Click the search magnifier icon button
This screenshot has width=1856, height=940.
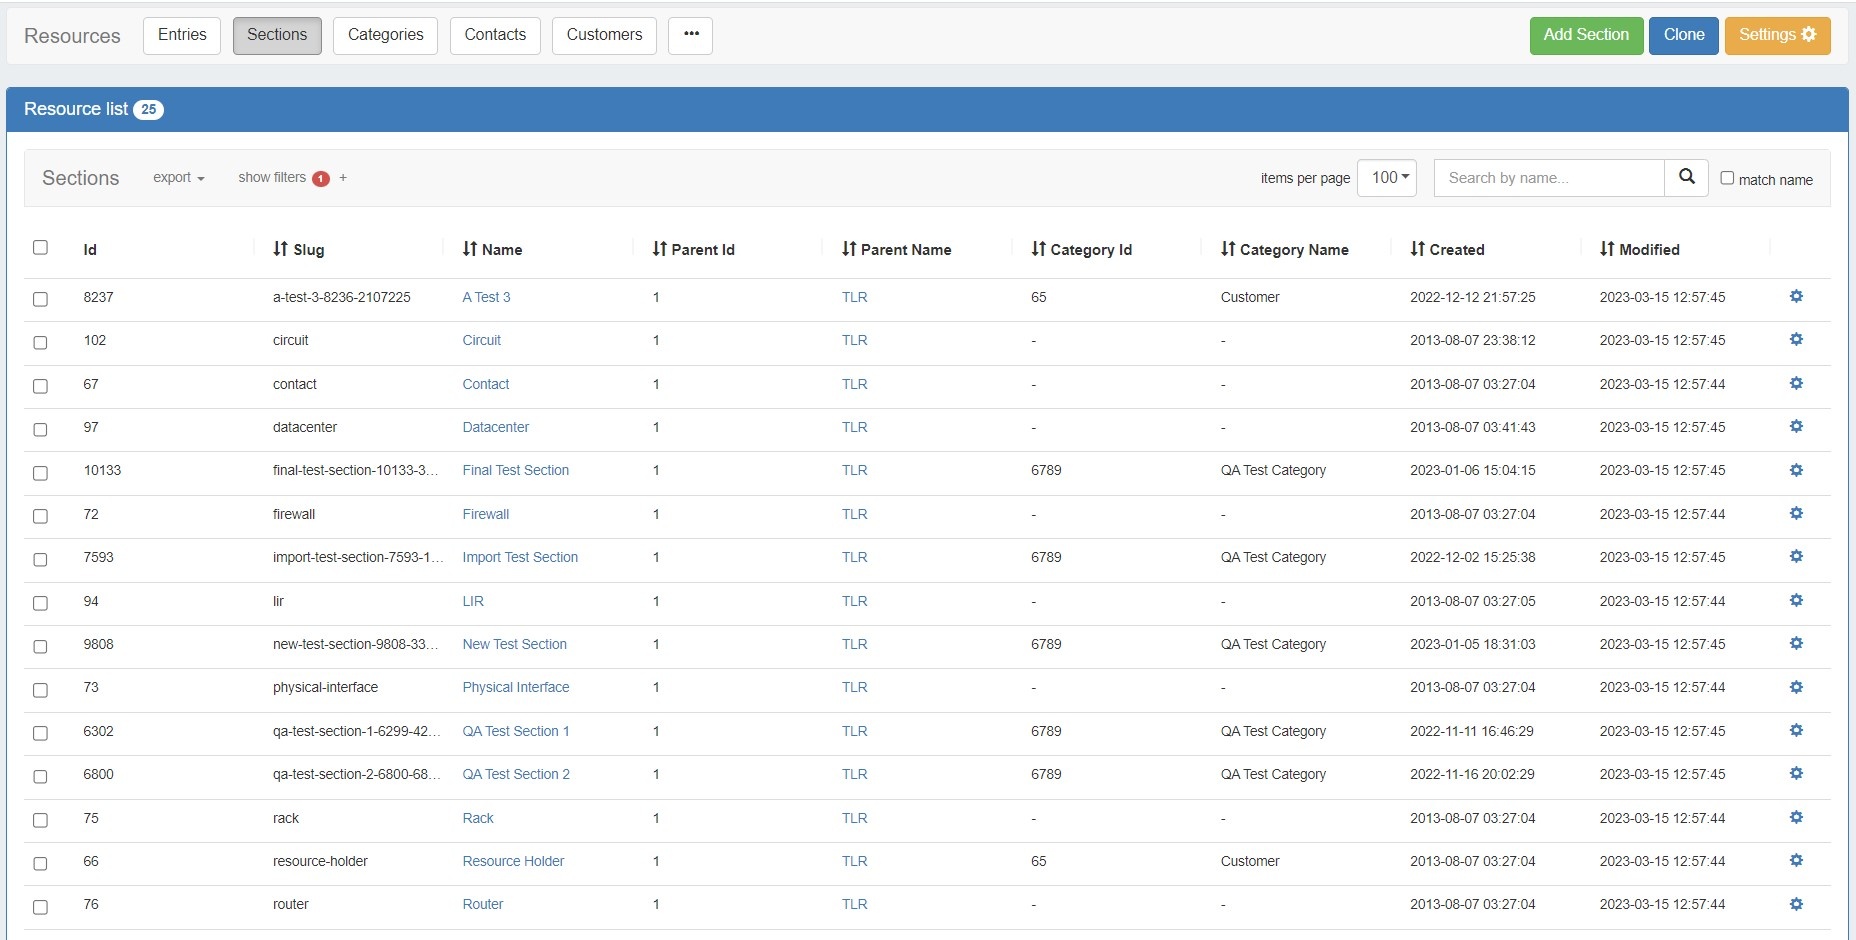[x=1686, y=177]
